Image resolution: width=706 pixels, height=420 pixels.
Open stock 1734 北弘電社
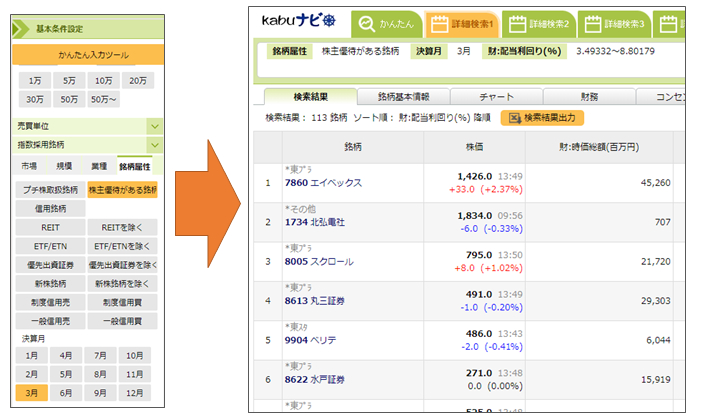[315, 222]
